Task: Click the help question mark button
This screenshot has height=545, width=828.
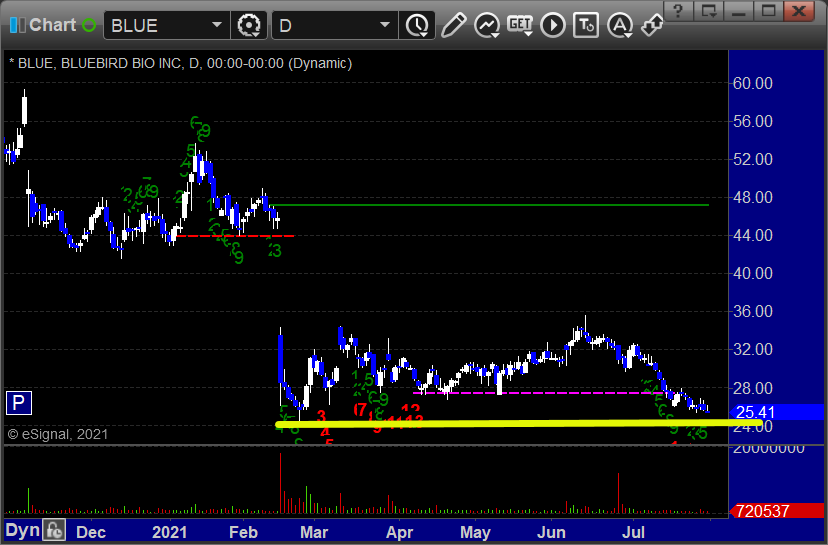Action: pos(679,11)
